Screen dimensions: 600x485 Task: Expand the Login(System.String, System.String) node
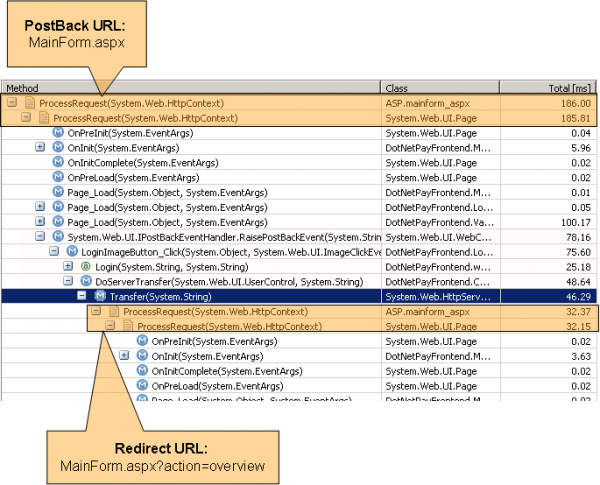68,266
